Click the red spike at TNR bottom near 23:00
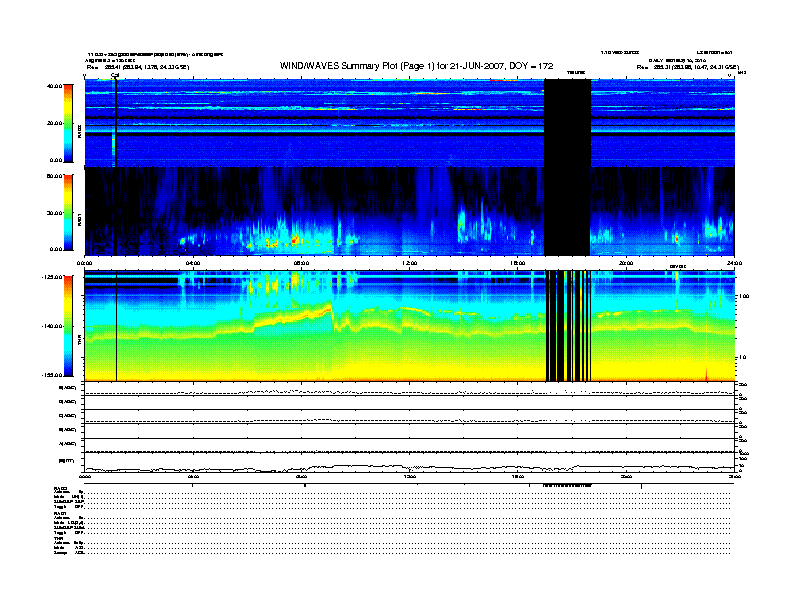The height and width of the screenshot is (612, 792). pos(706,375)
